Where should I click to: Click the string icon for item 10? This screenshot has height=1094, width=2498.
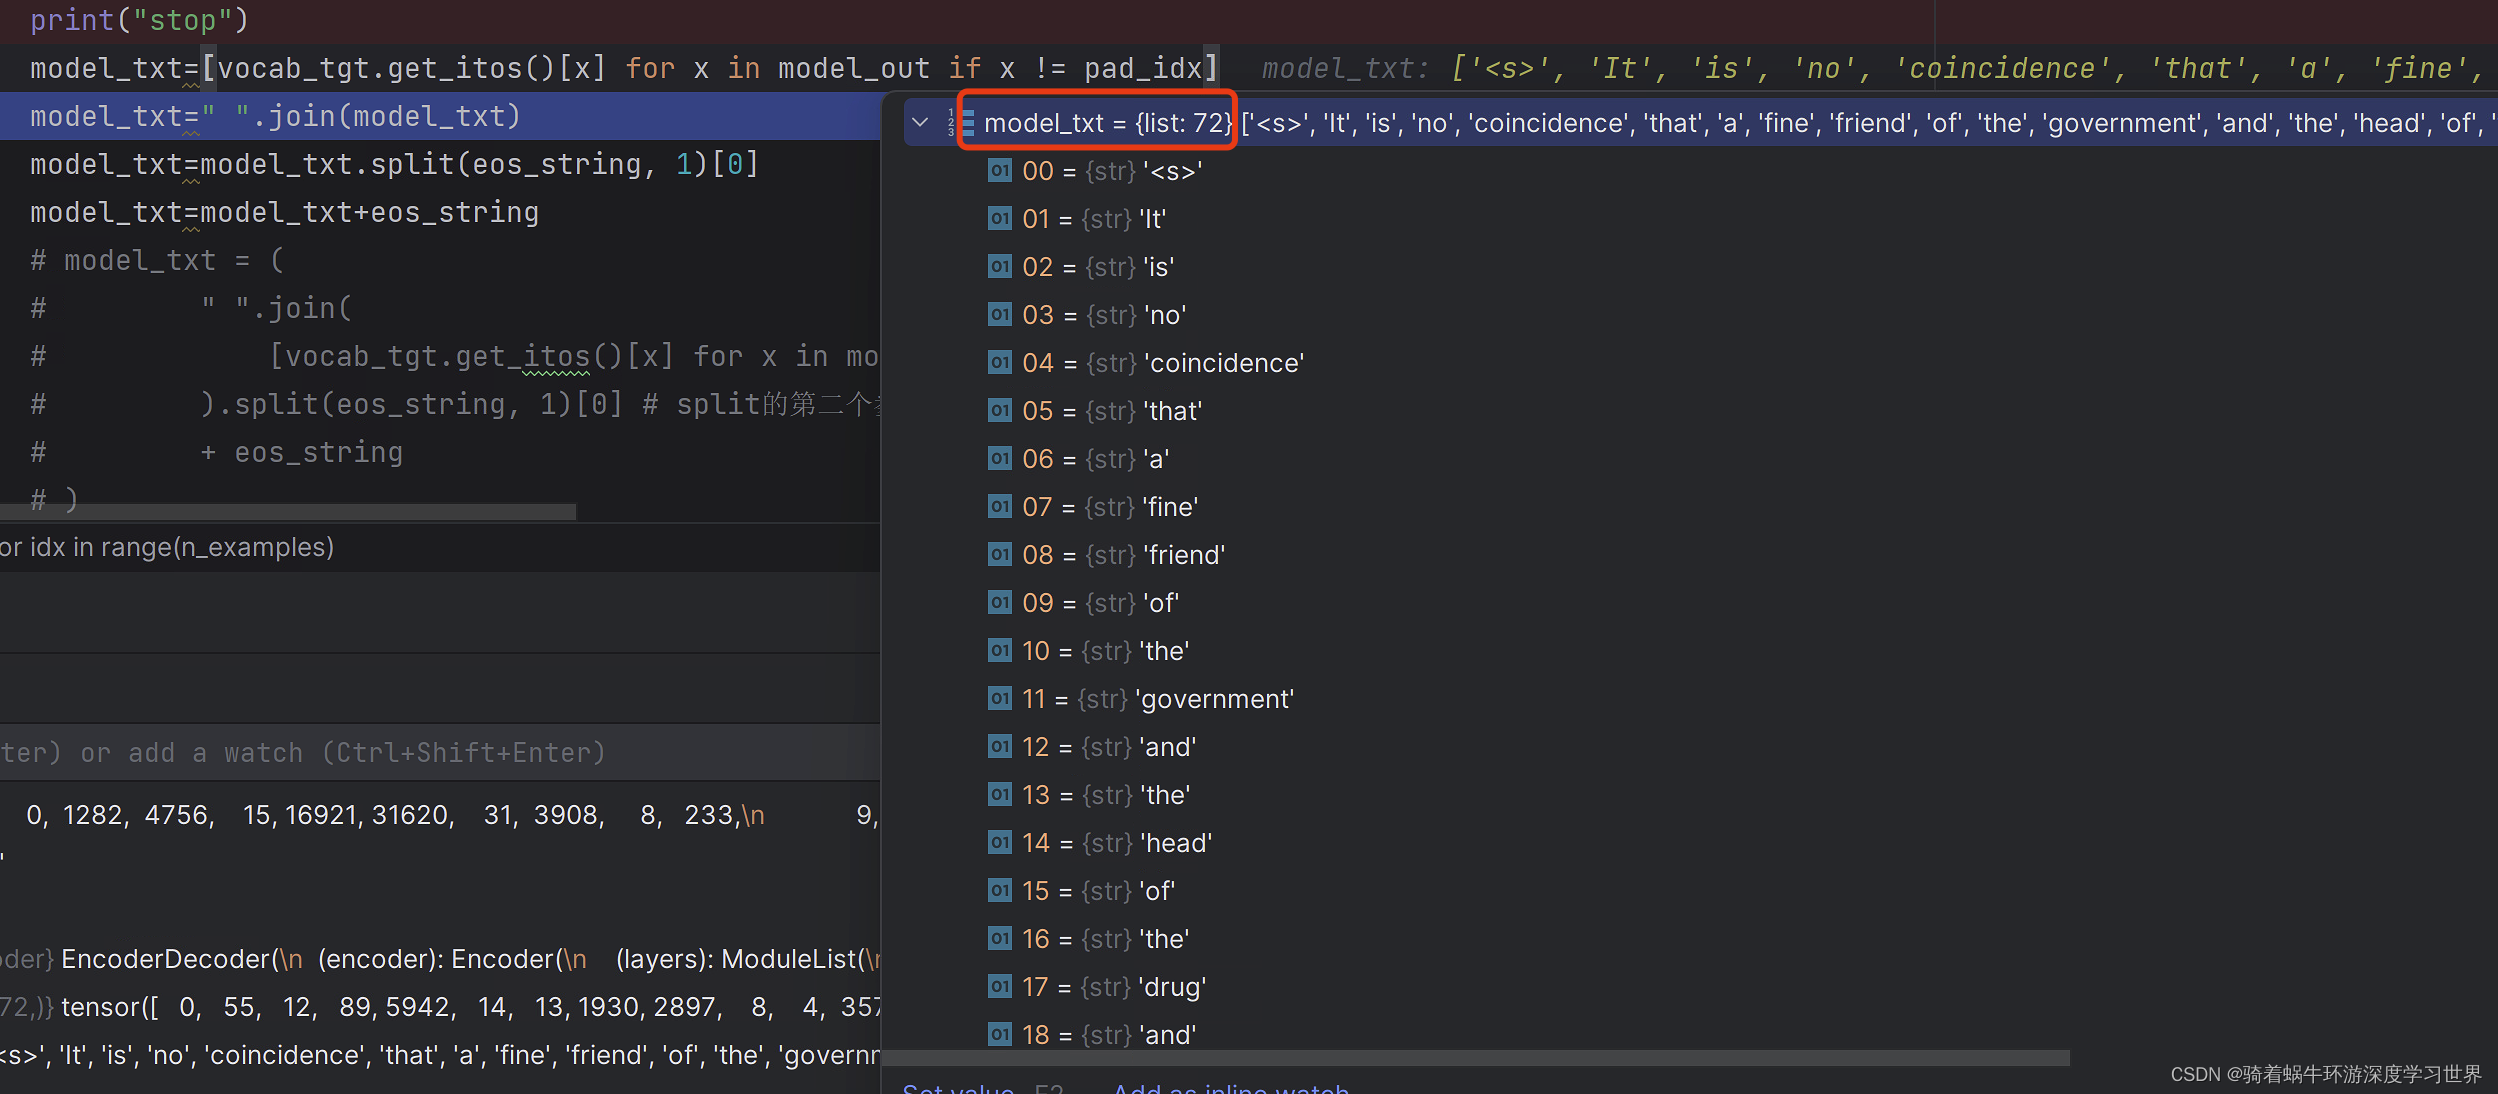click(1000, 650)
